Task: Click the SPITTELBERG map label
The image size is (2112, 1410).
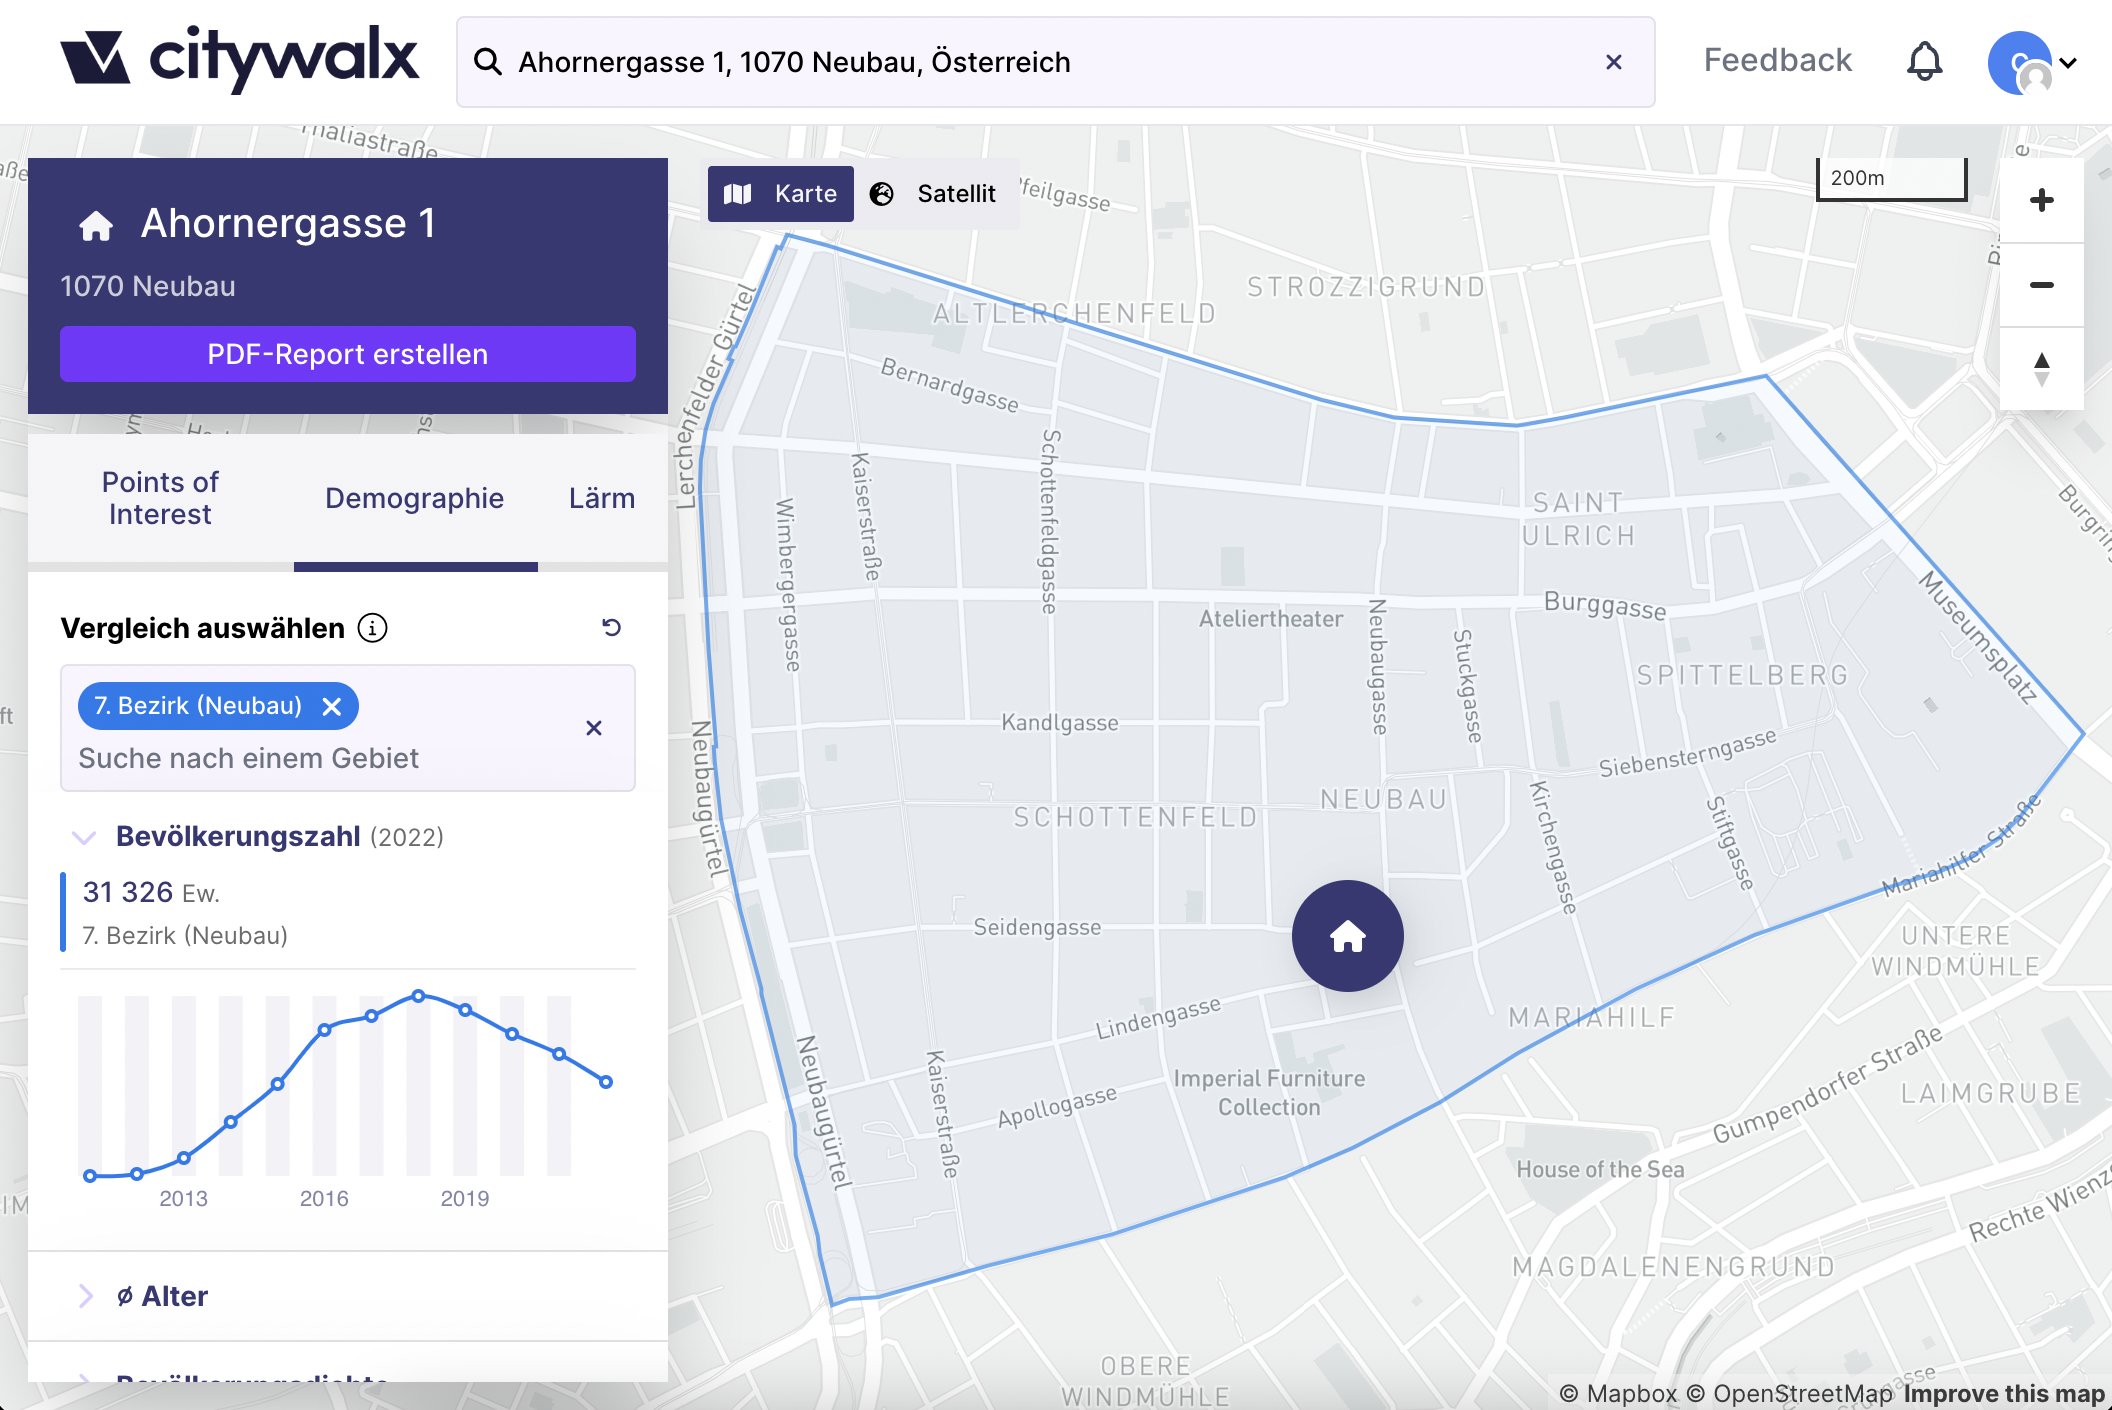Action: 1743,676
